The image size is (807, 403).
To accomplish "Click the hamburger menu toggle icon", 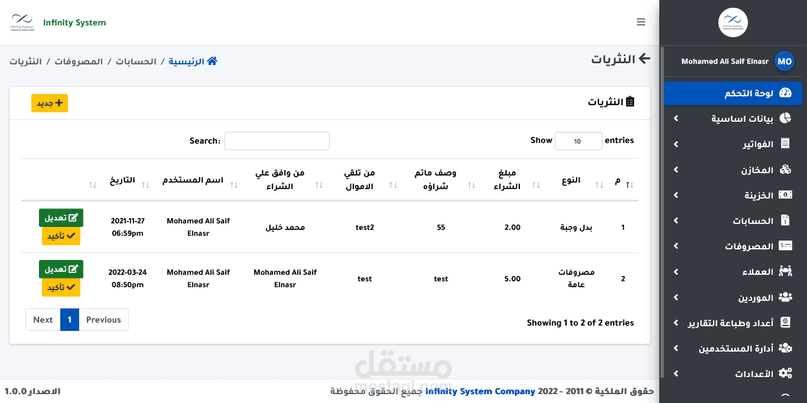I will tap(641, 22).
